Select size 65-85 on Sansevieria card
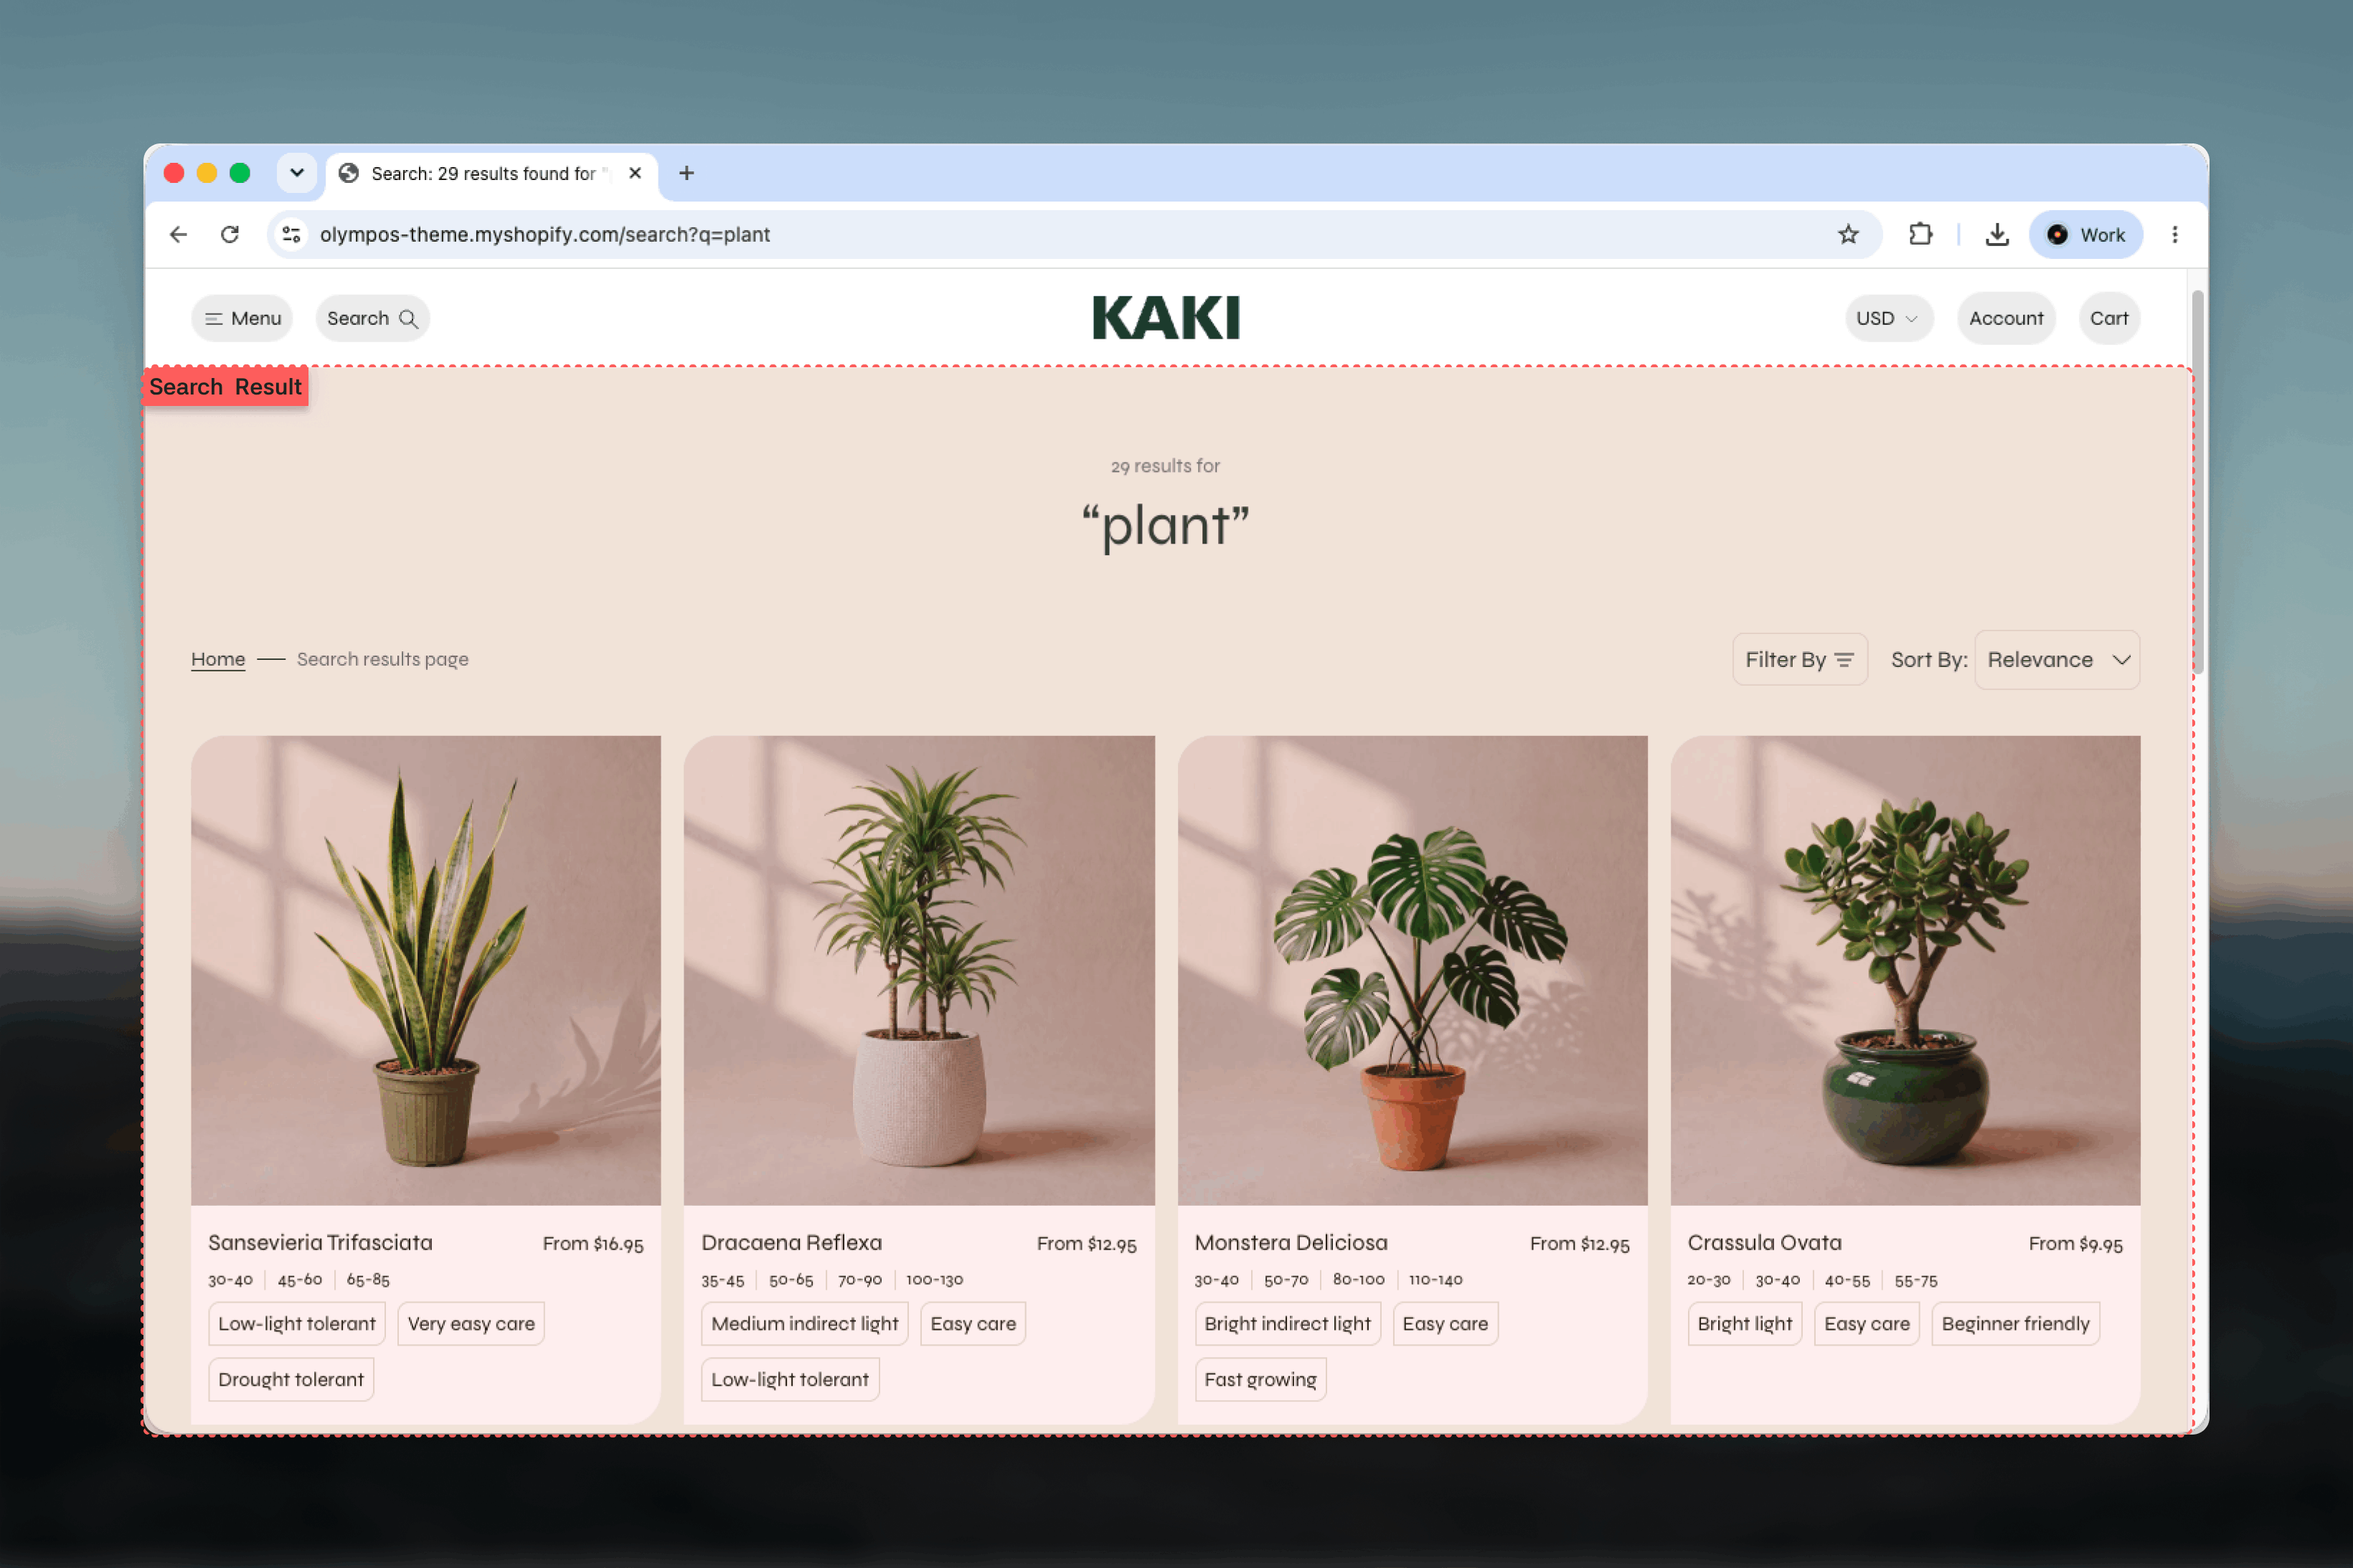 [x=368, y=1279]
